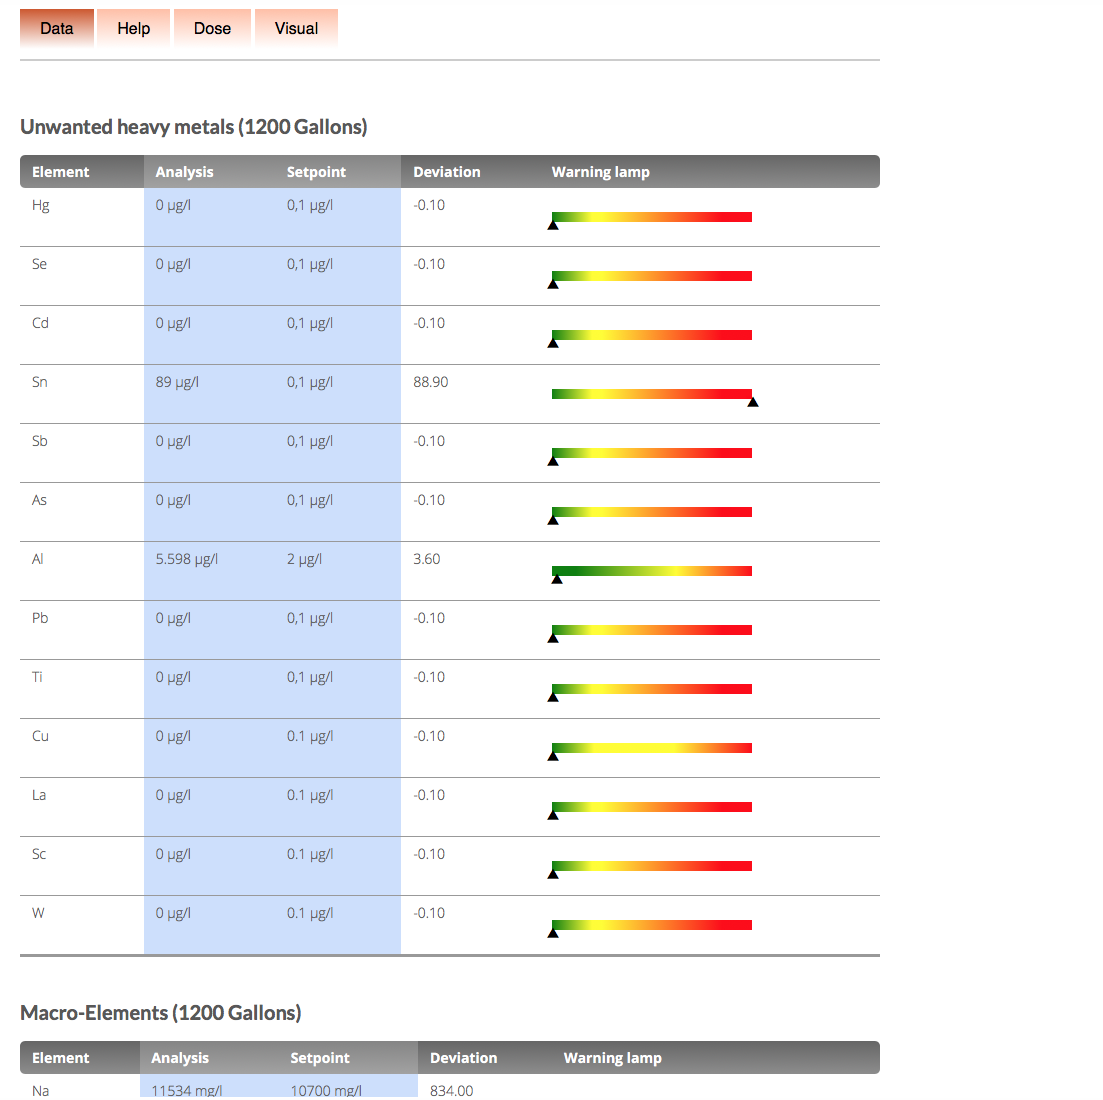Click the Hg warning lamp bar
The image size is (1103, 1100).
[651, 217]
